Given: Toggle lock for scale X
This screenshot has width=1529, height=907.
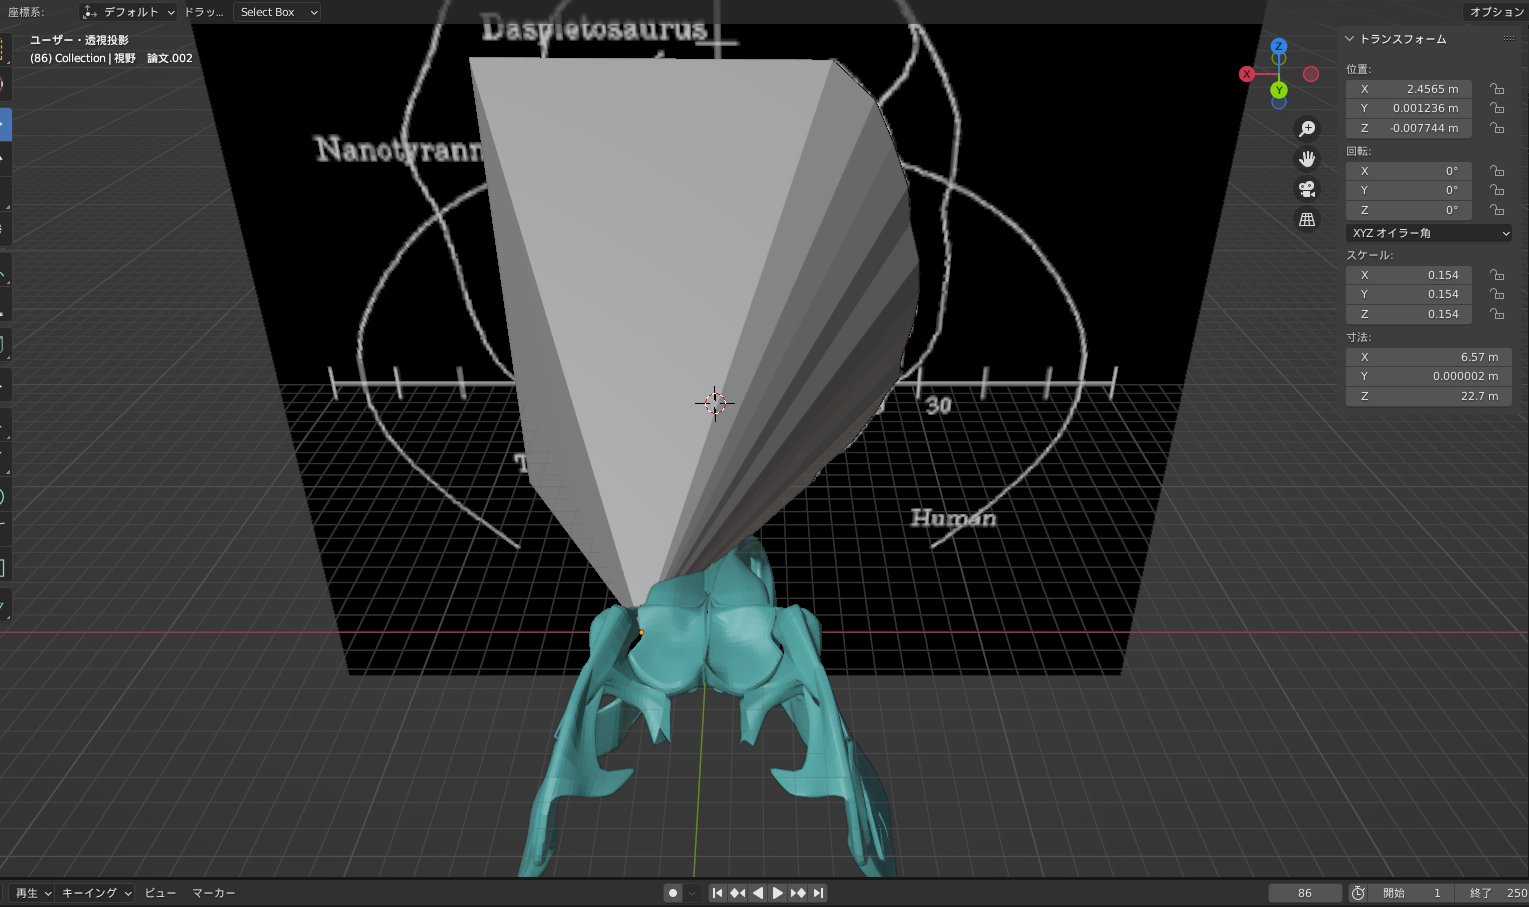Looking at the screenshot, I should [x=1497, y=275].
